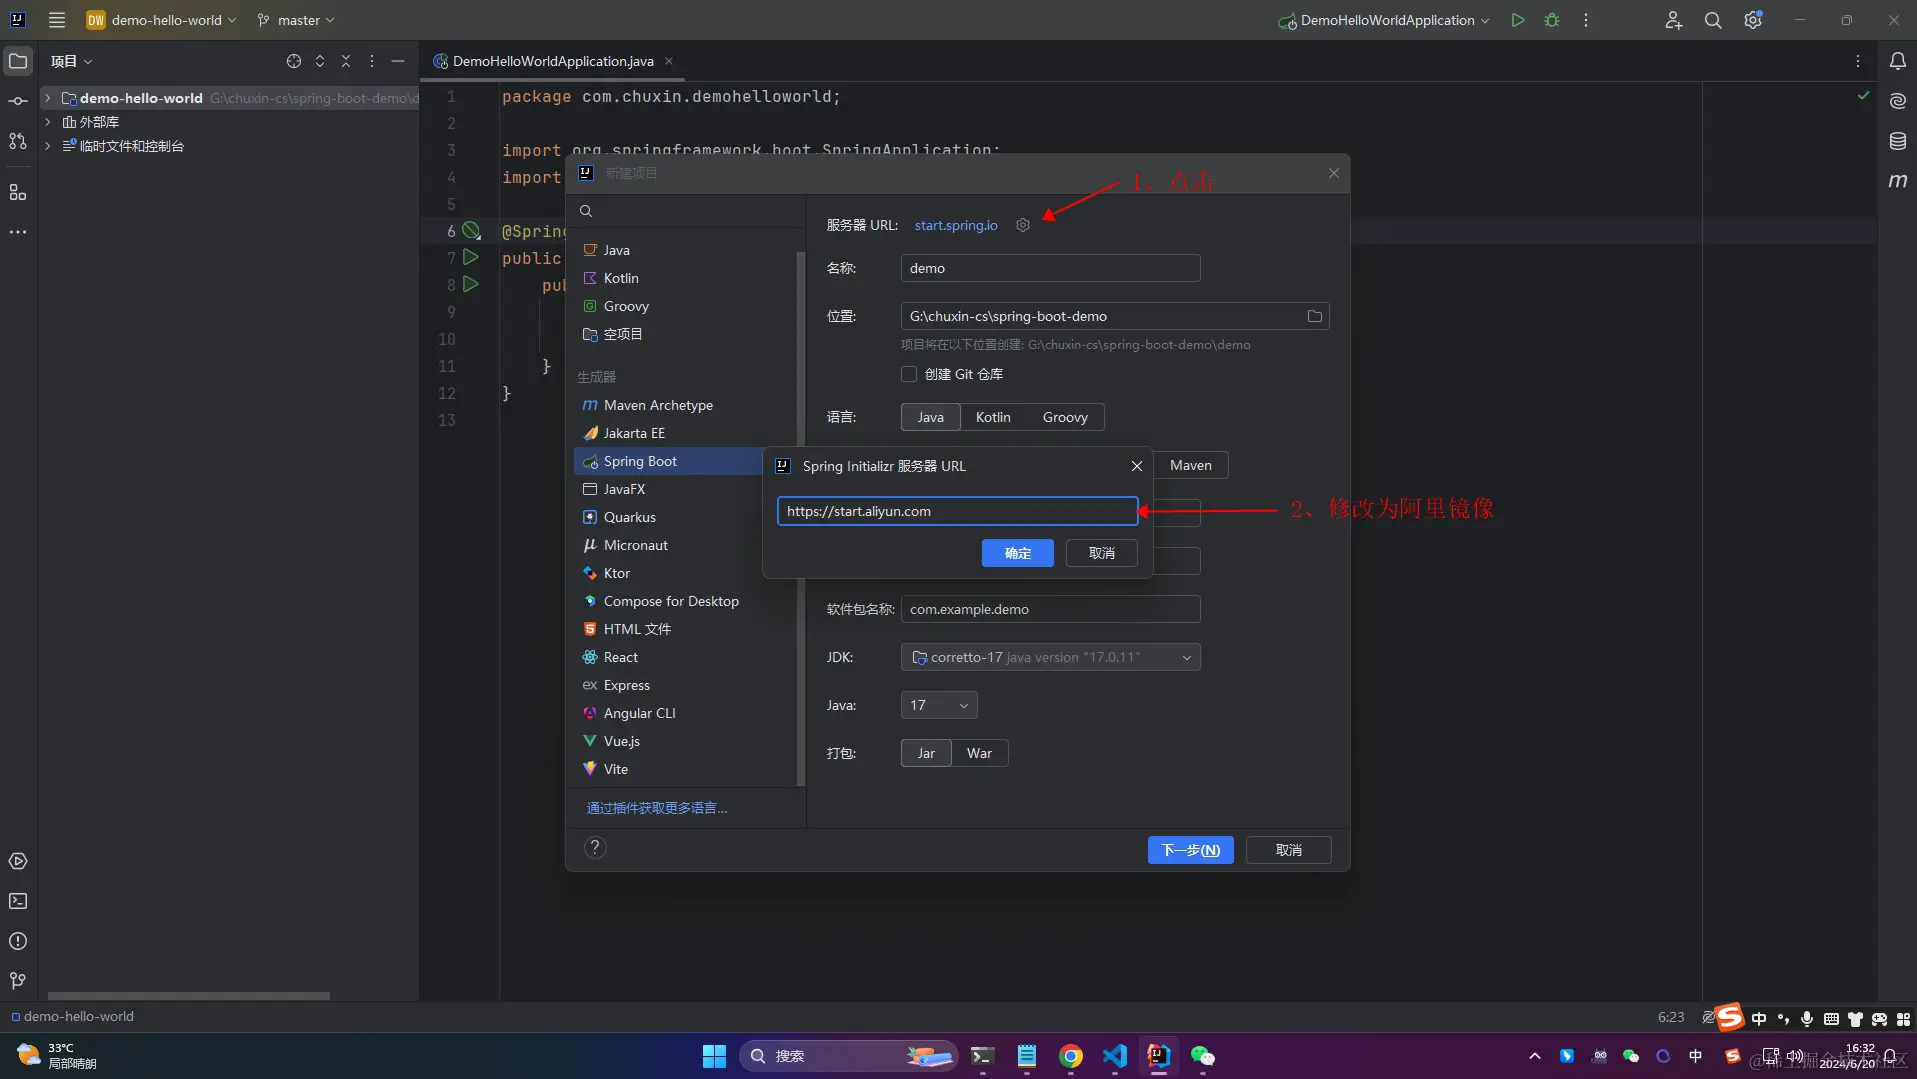Click the 名称 field containing demo
1917x1079 pixels.
coord(1050,268)
